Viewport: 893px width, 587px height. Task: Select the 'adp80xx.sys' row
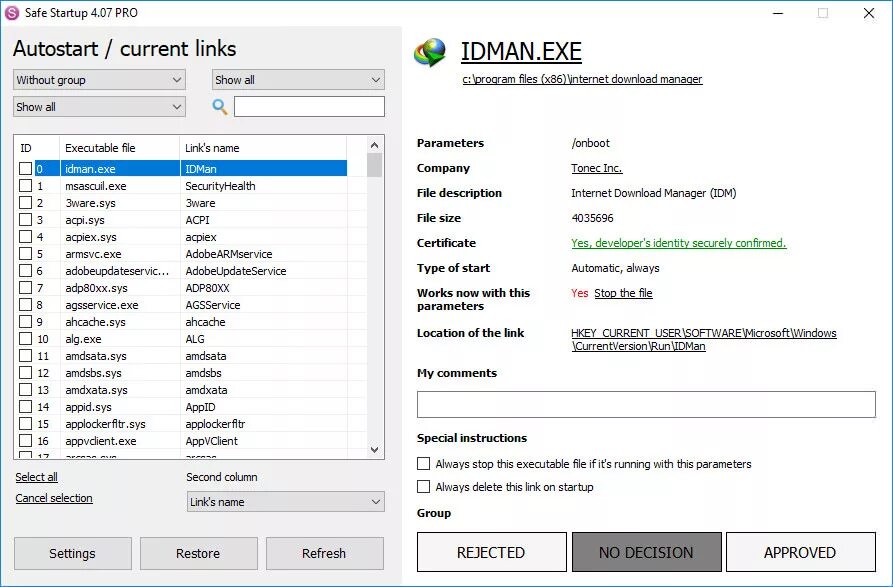(x=183, y=288)
